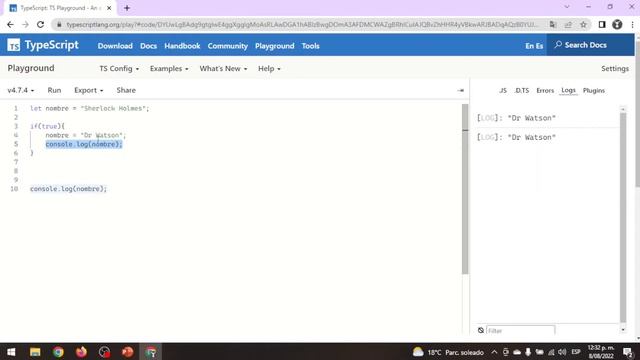Open the Windows Start menu
This screenshot has height=360, width=640.
(11, 352)
